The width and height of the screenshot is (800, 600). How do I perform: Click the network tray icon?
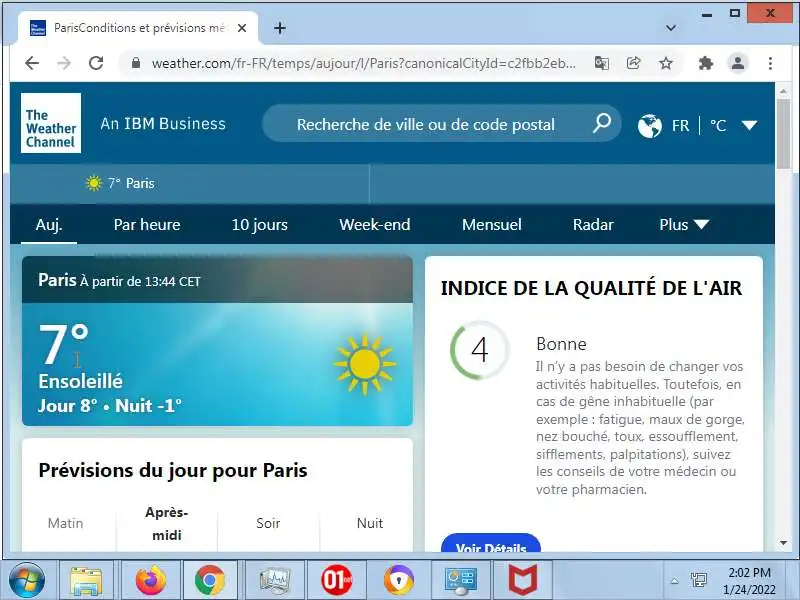click(x=698, y=581)
